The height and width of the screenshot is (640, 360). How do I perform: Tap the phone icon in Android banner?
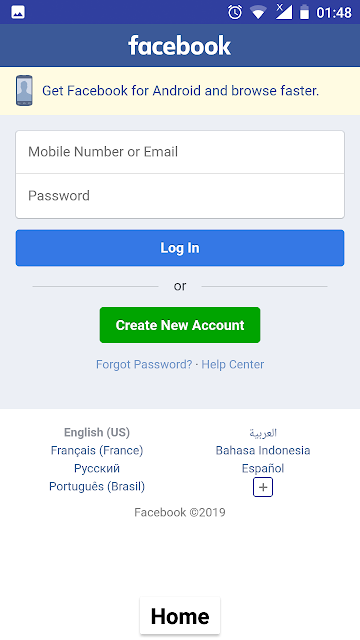point(24,91)
